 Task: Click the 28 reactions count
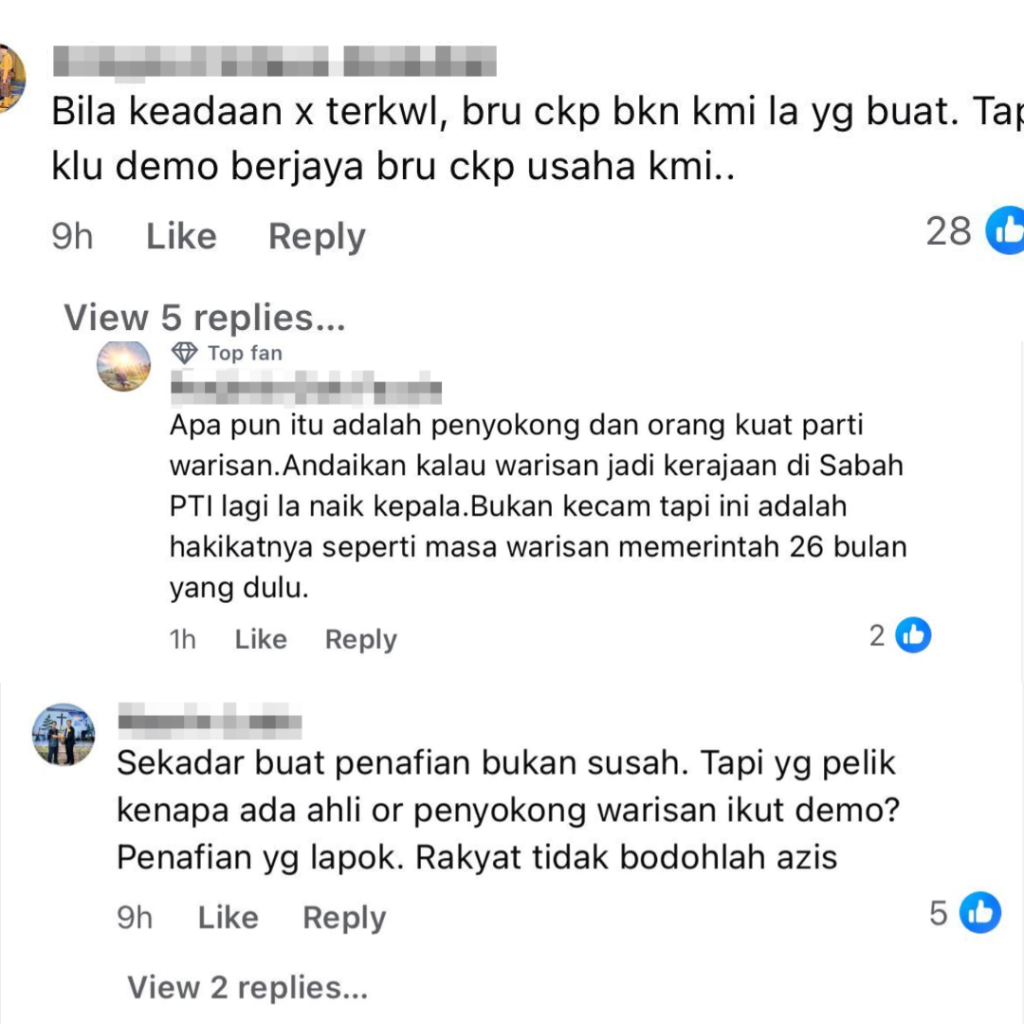(x=948, y=231)
